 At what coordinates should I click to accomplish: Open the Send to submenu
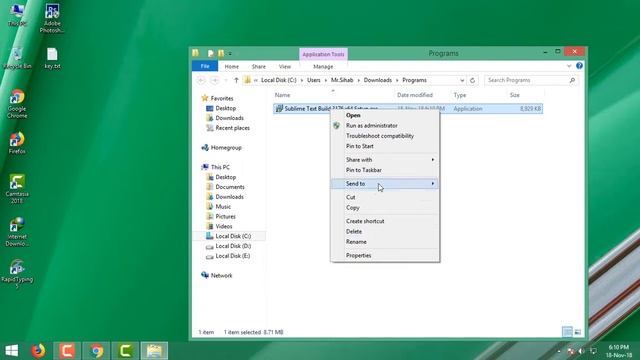pyautogui.click(x=385, y=184)
